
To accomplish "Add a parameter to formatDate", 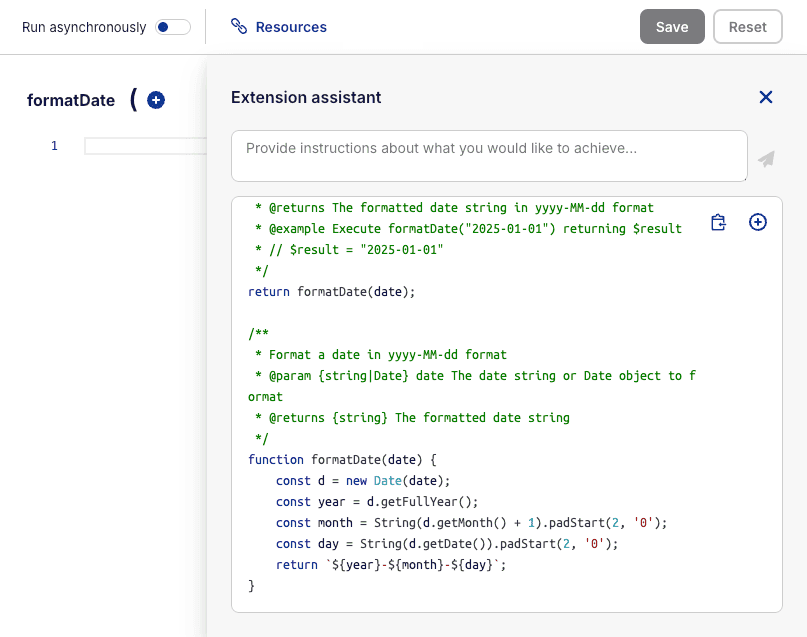I will (156, 100).
